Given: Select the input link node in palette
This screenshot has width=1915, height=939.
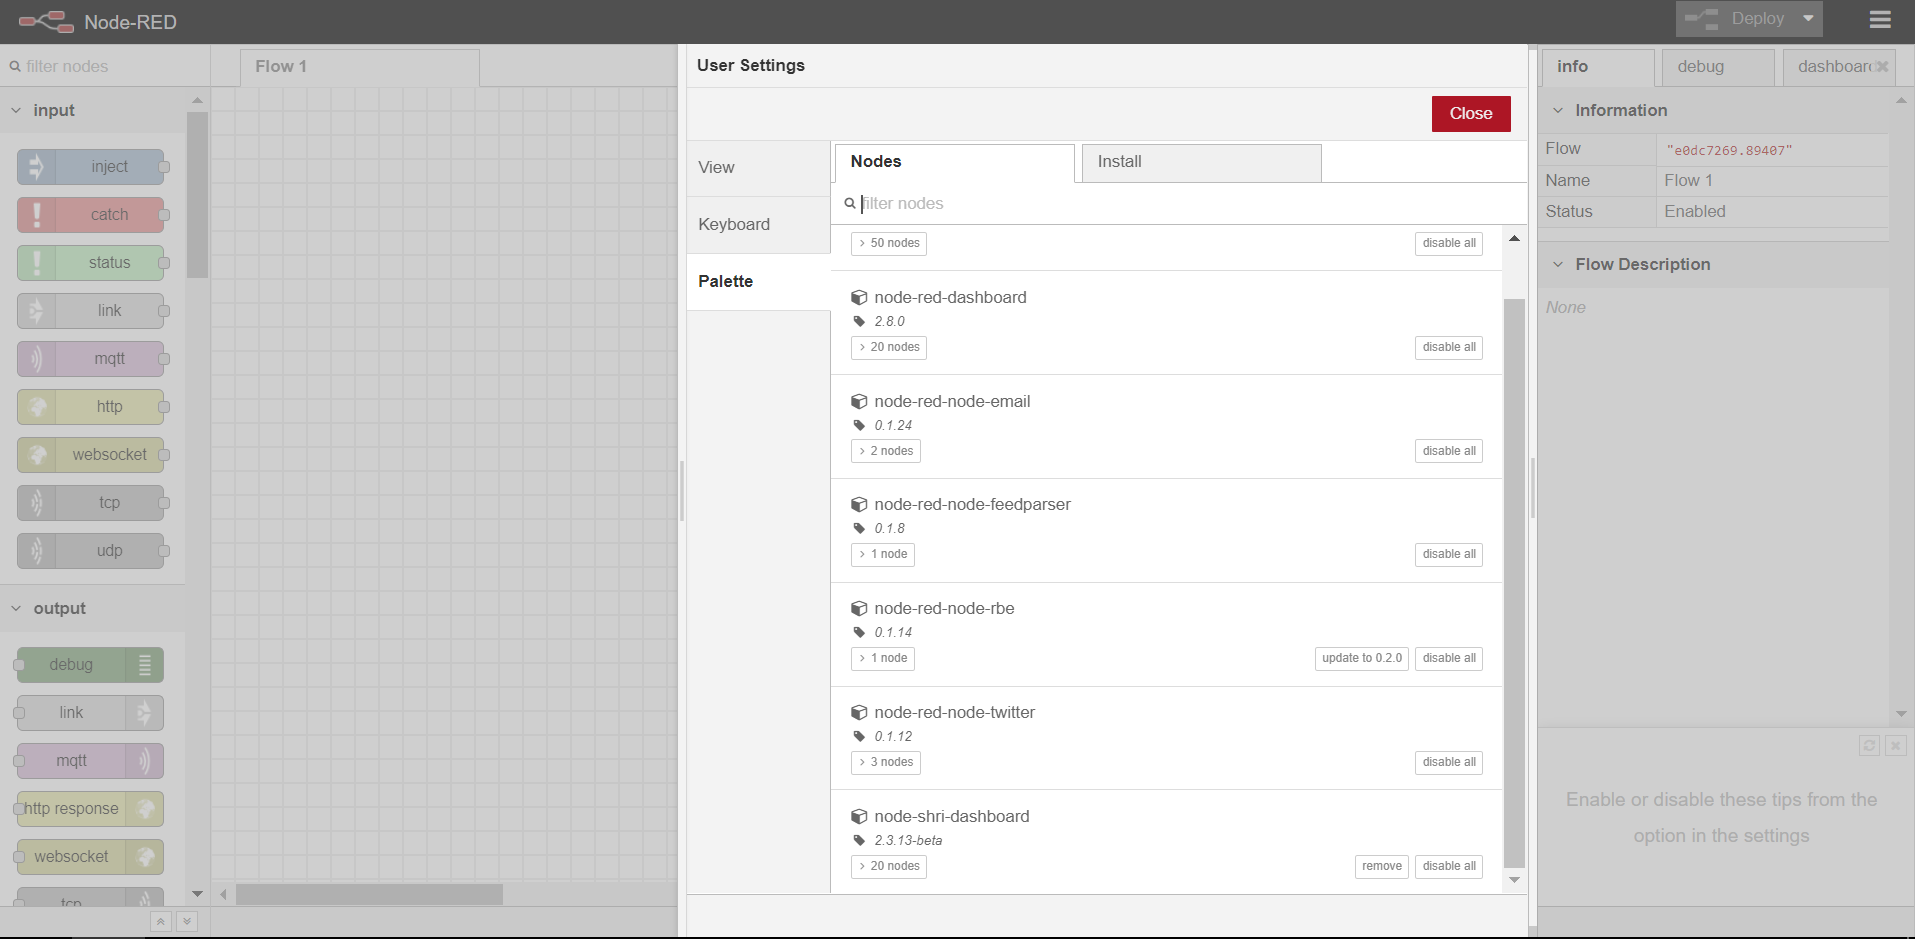Looking at the screenshot, I should (x=91, y=311).
